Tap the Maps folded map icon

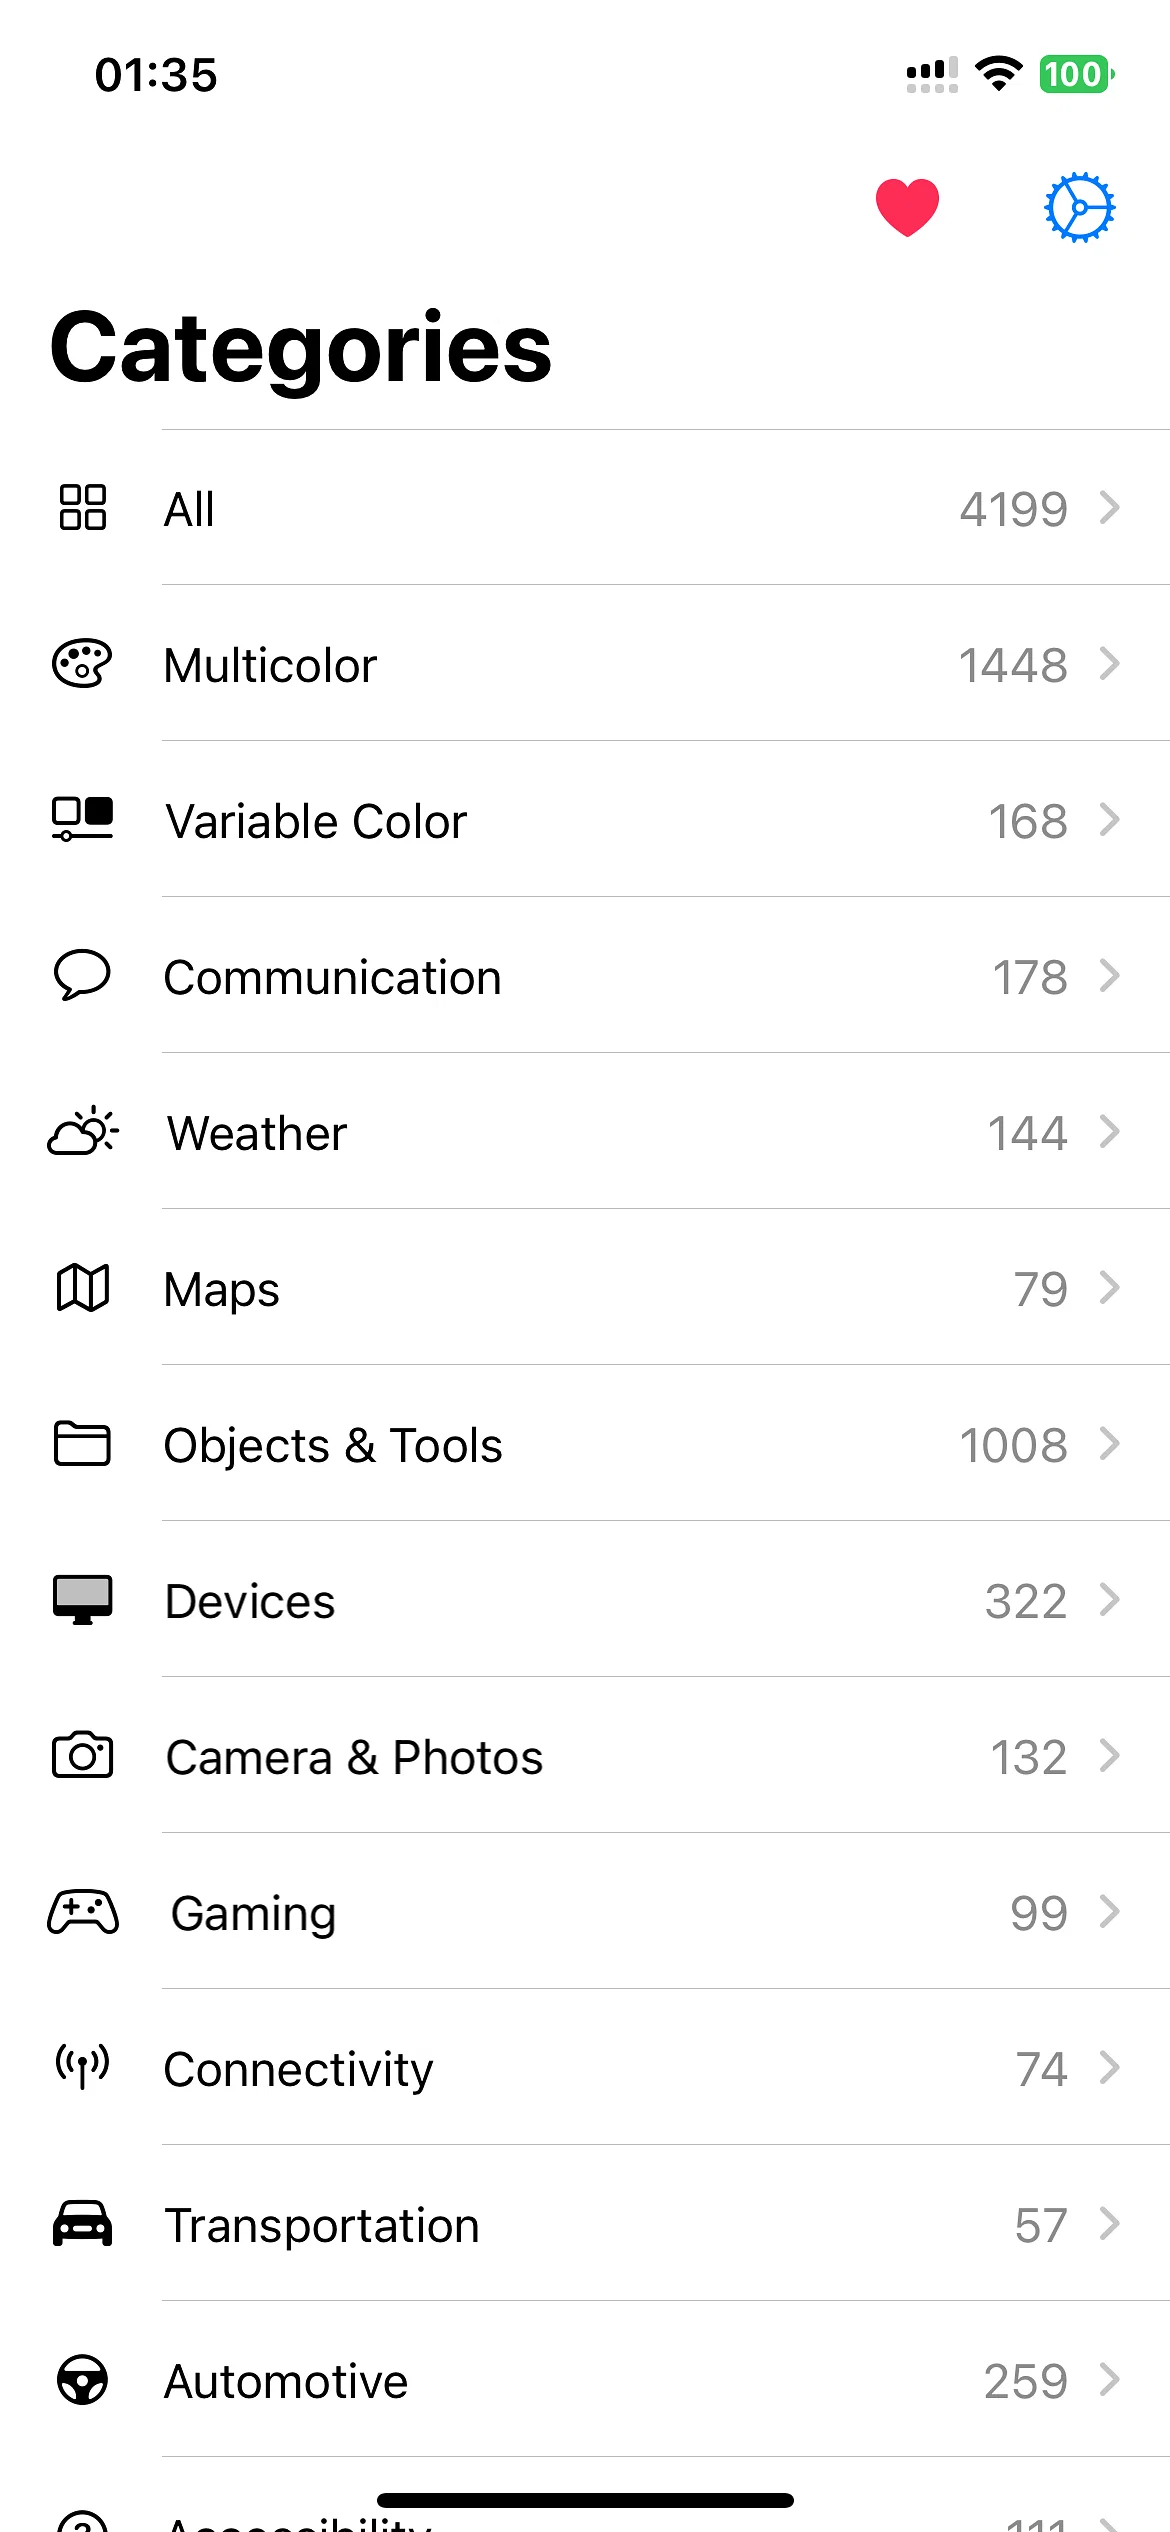[x=83, y=1288]
